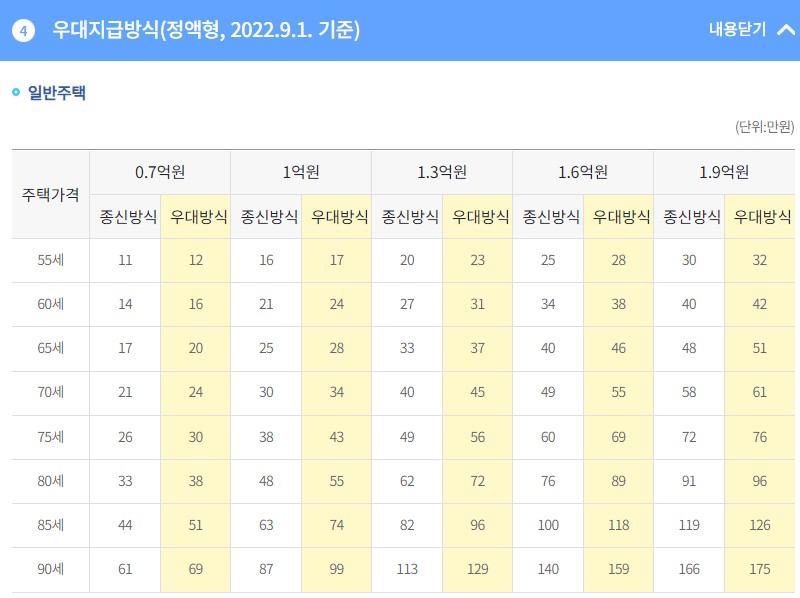Click the value 12 in 55세 row
The image size is (800, 598).
tap(196, 260)
